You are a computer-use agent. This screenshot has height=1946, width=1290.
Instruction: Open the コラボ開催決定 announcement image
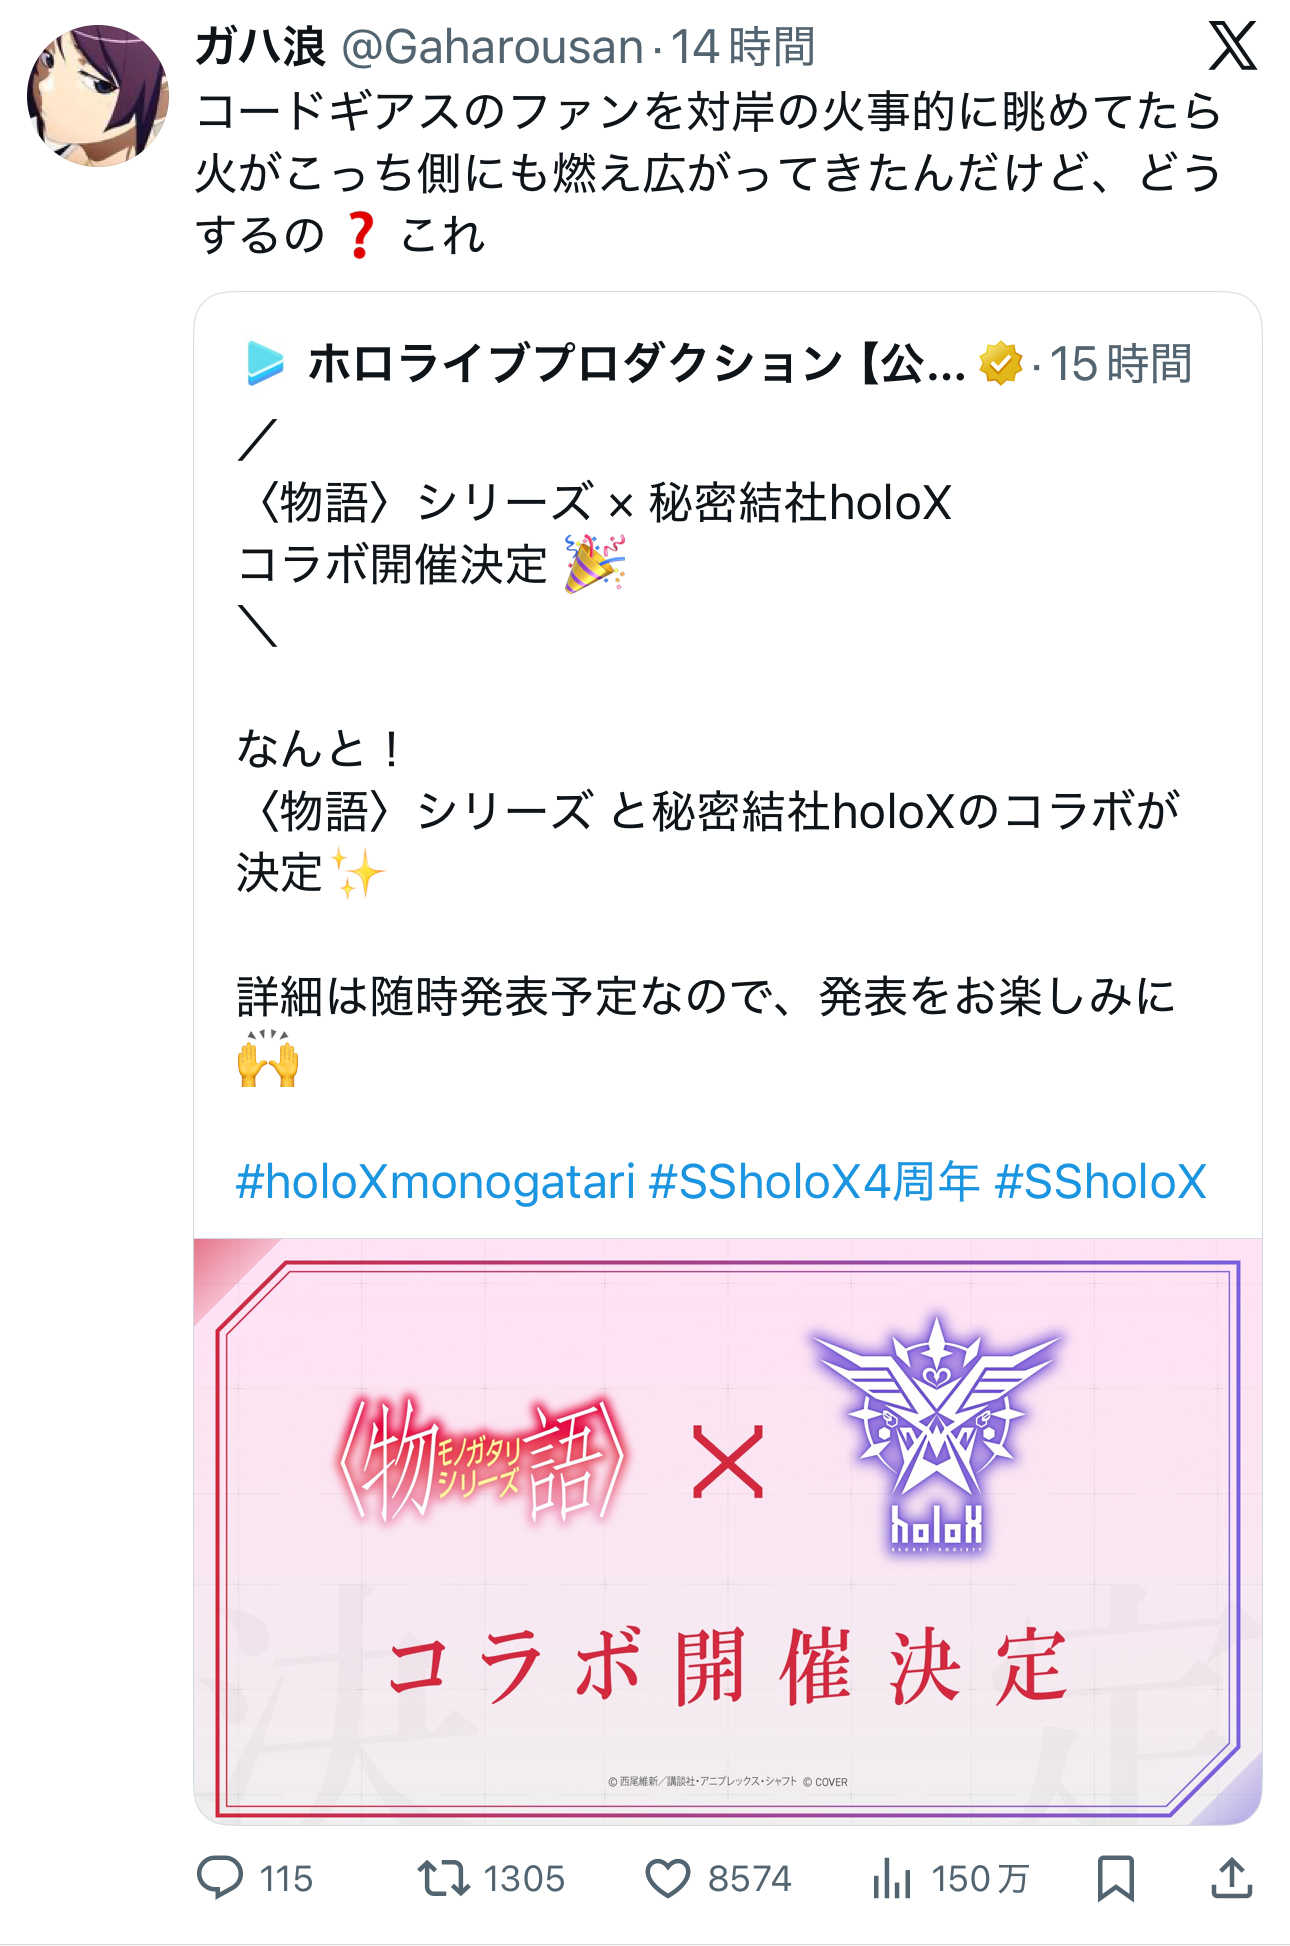pyautogui.click(x=728, y=1531)
